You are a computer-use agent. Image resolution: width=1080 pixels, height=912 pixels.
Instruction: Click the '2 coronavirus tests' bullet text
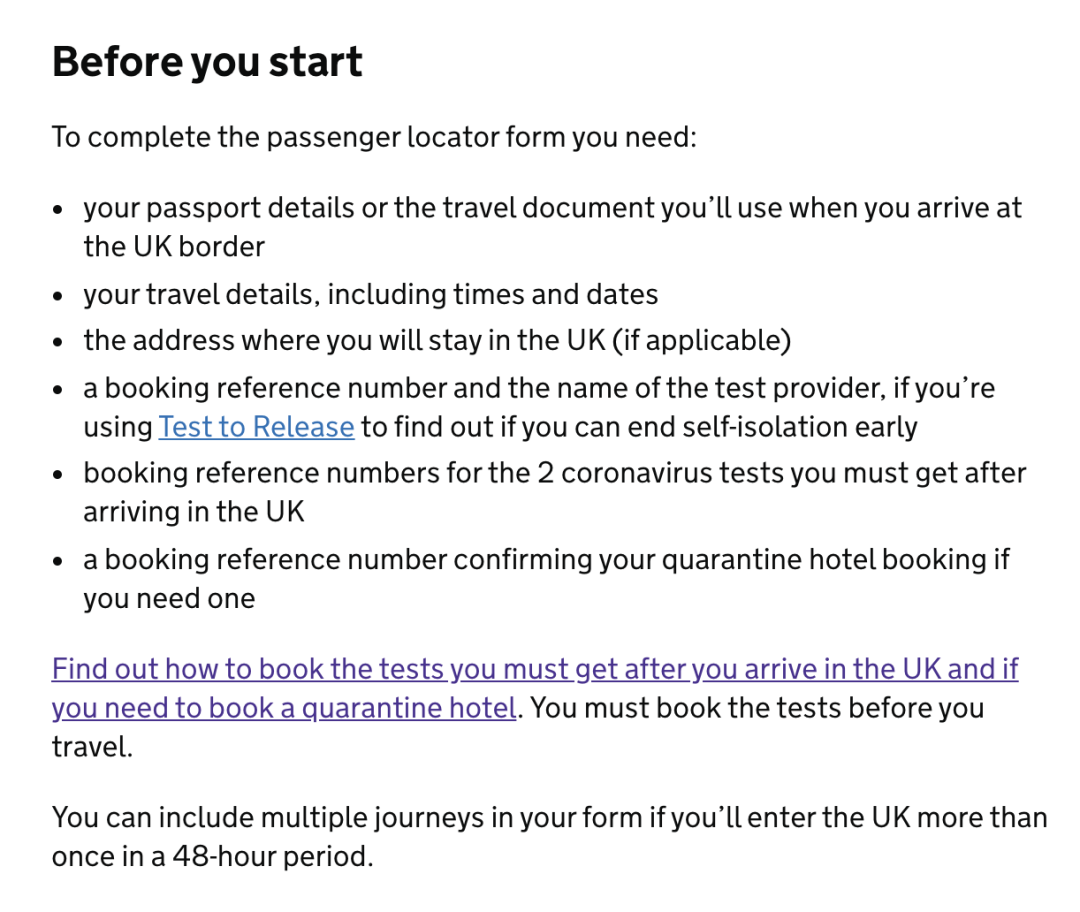click(554, 473)
